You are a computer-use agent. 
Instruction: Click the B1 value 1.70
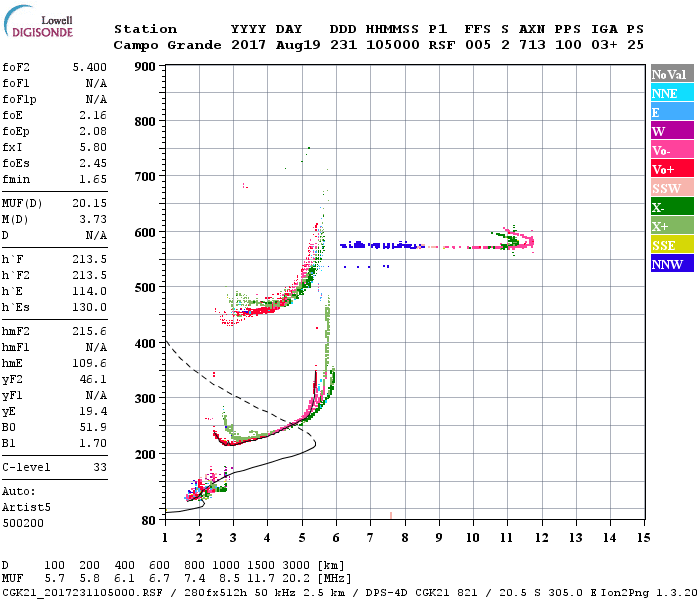pos(93,443)
